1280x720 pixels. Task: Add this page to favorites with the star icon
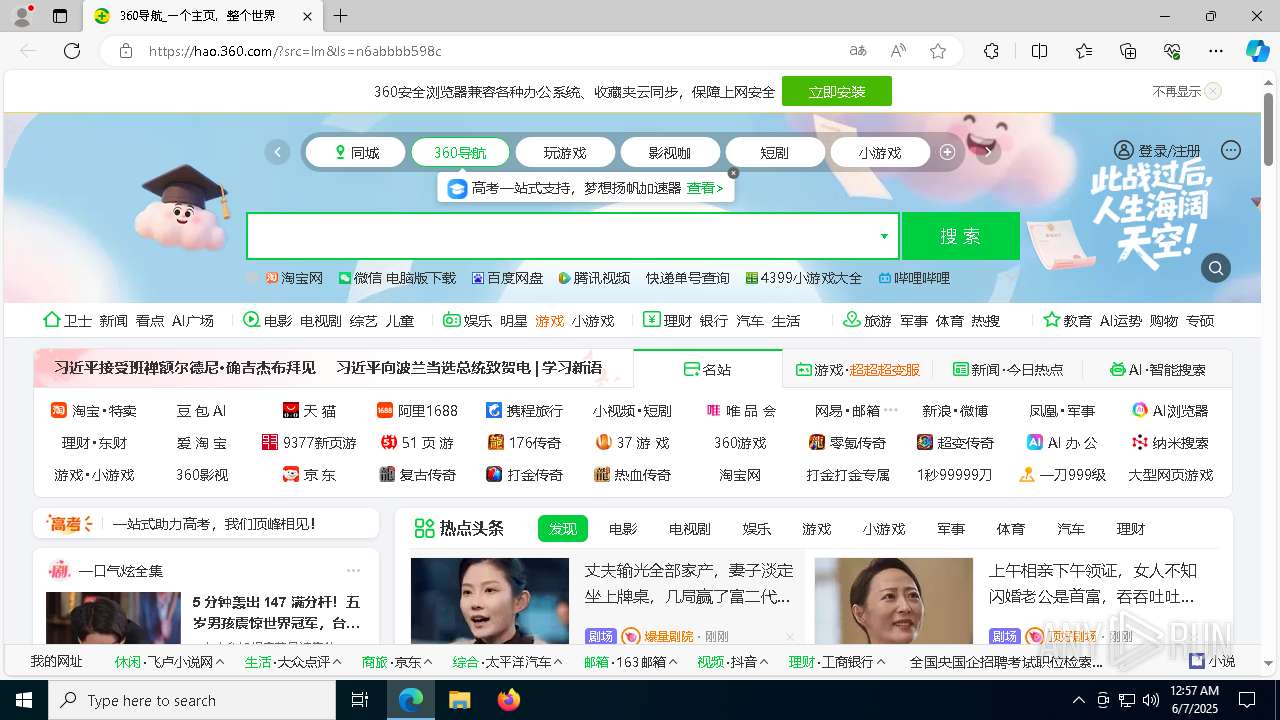pos(938,51)
